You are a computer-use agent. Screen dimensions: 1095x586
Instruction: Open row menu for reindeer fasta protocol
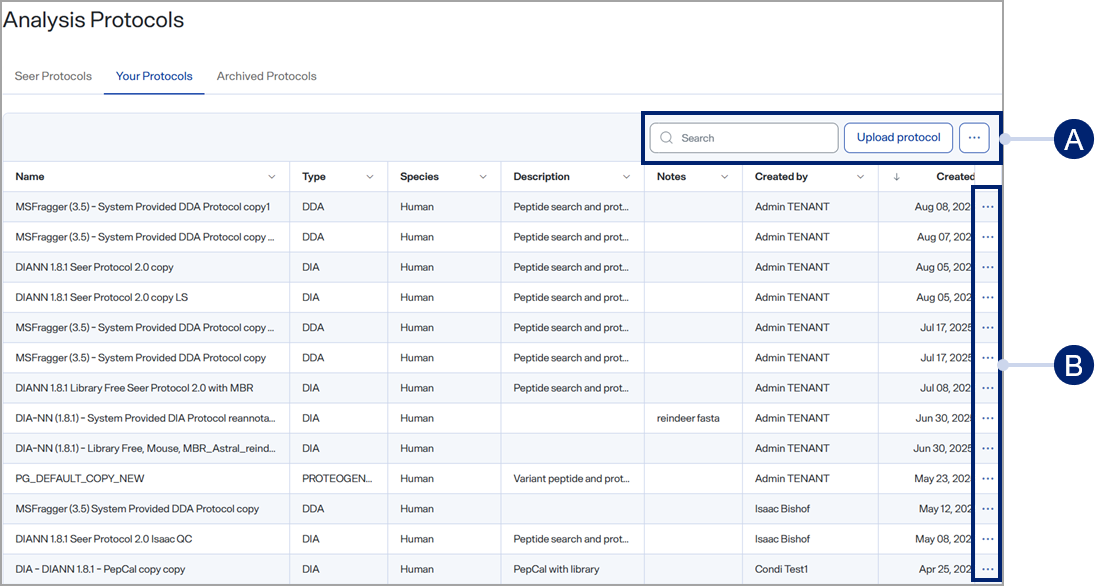987,418
